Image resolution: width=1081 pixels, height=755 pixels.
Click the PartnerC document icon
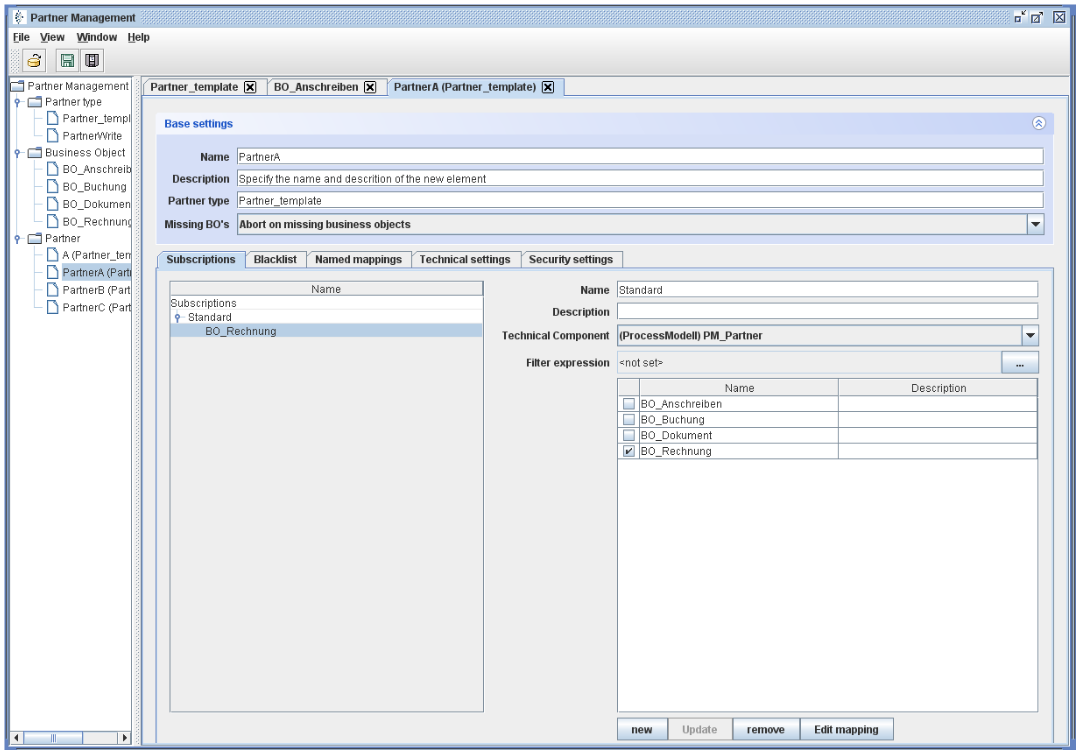pyautogui.click(x=52, y=307)
